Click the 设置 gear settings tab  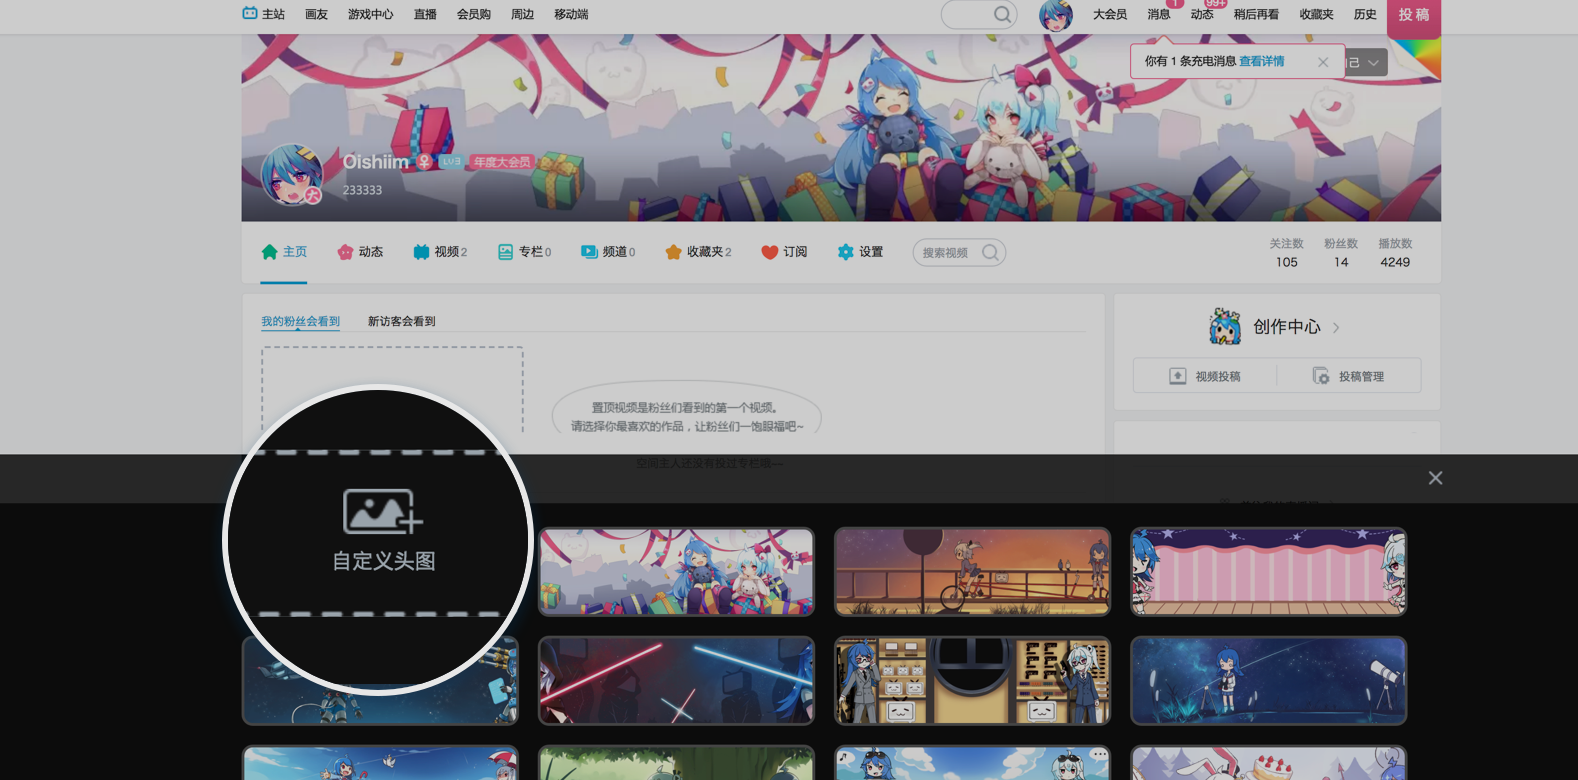[860, 252]
